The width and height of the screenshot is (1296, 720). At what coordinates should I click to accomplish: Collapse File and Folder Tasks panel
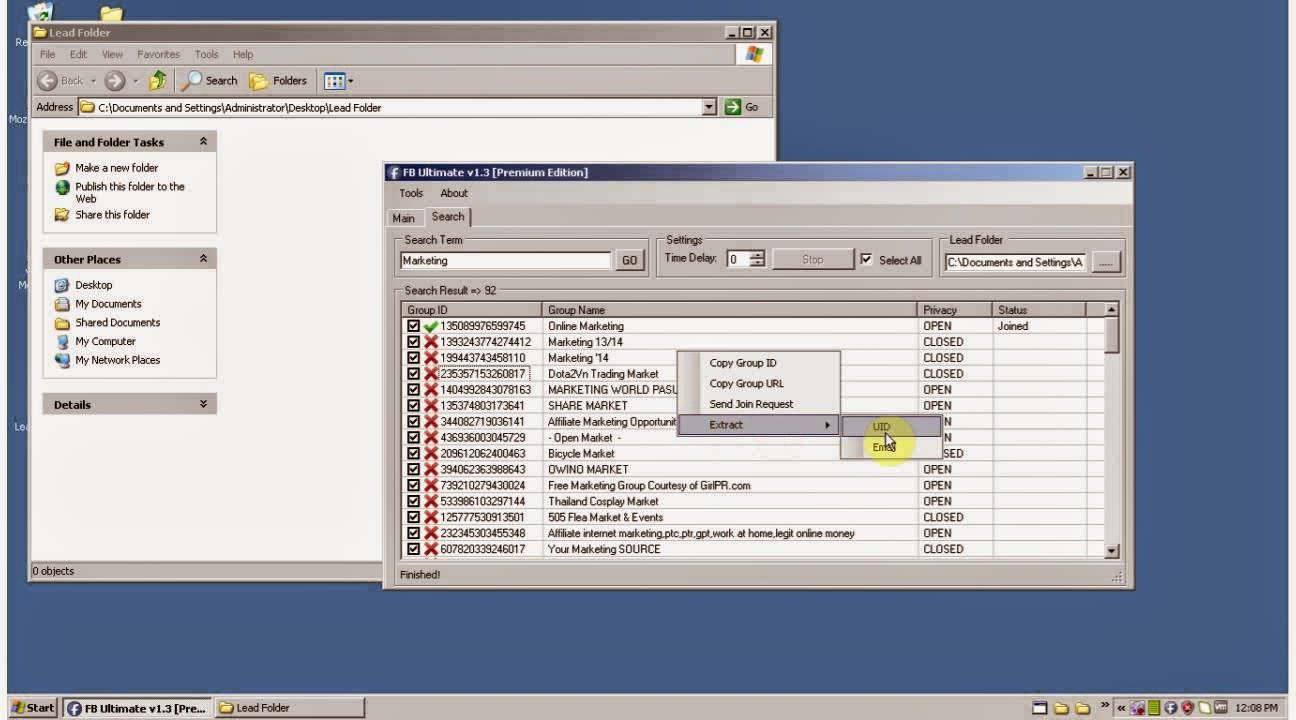click(203, 142)
